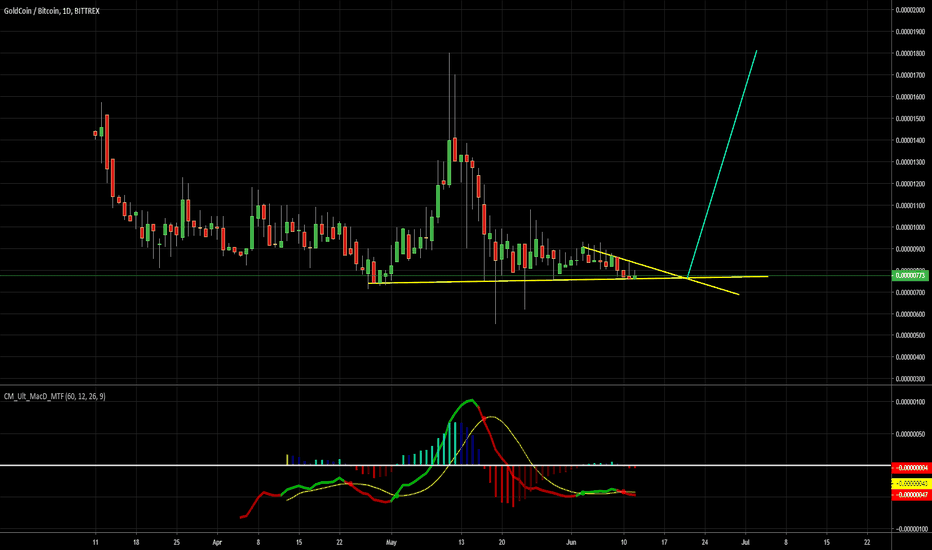Click the 10 date label on time axis

(624, 542)
